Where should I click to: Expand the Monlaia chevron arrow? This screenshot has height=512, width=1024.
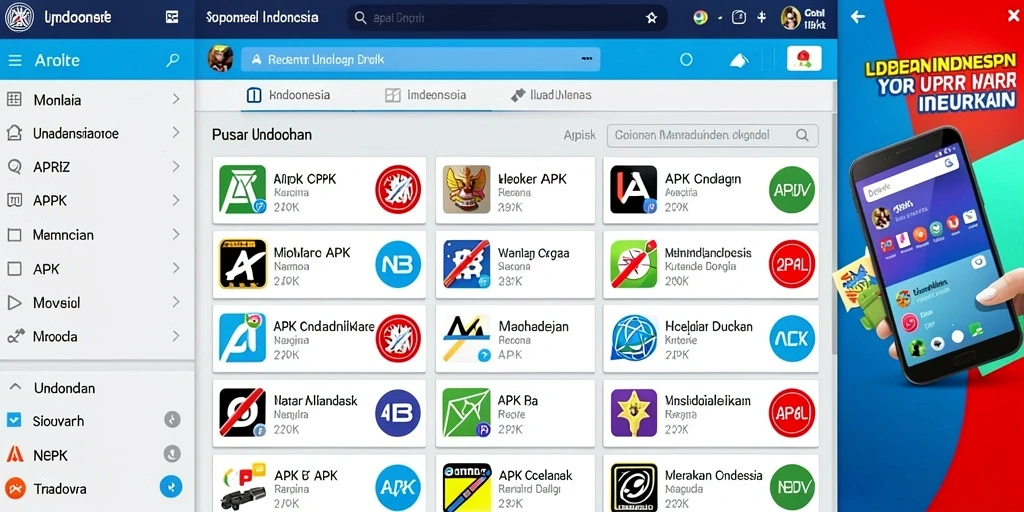point(176,99)
